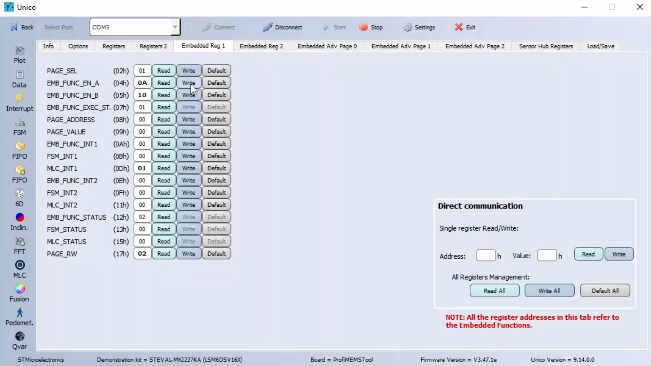Viewport: 651px width, 366px height.
Task: Click the Disconnect toolbar button
Action: click(282, 27)
